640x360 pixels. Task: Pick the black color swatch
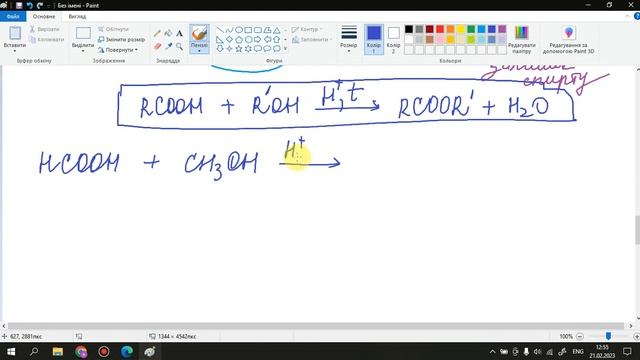409,29
